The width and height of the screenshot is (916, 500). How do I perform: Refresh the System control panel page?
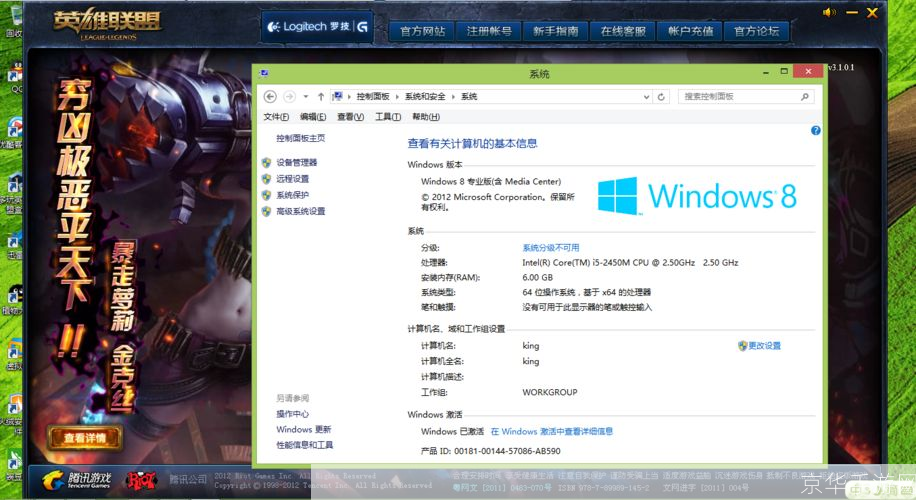(x=661, y=97)
